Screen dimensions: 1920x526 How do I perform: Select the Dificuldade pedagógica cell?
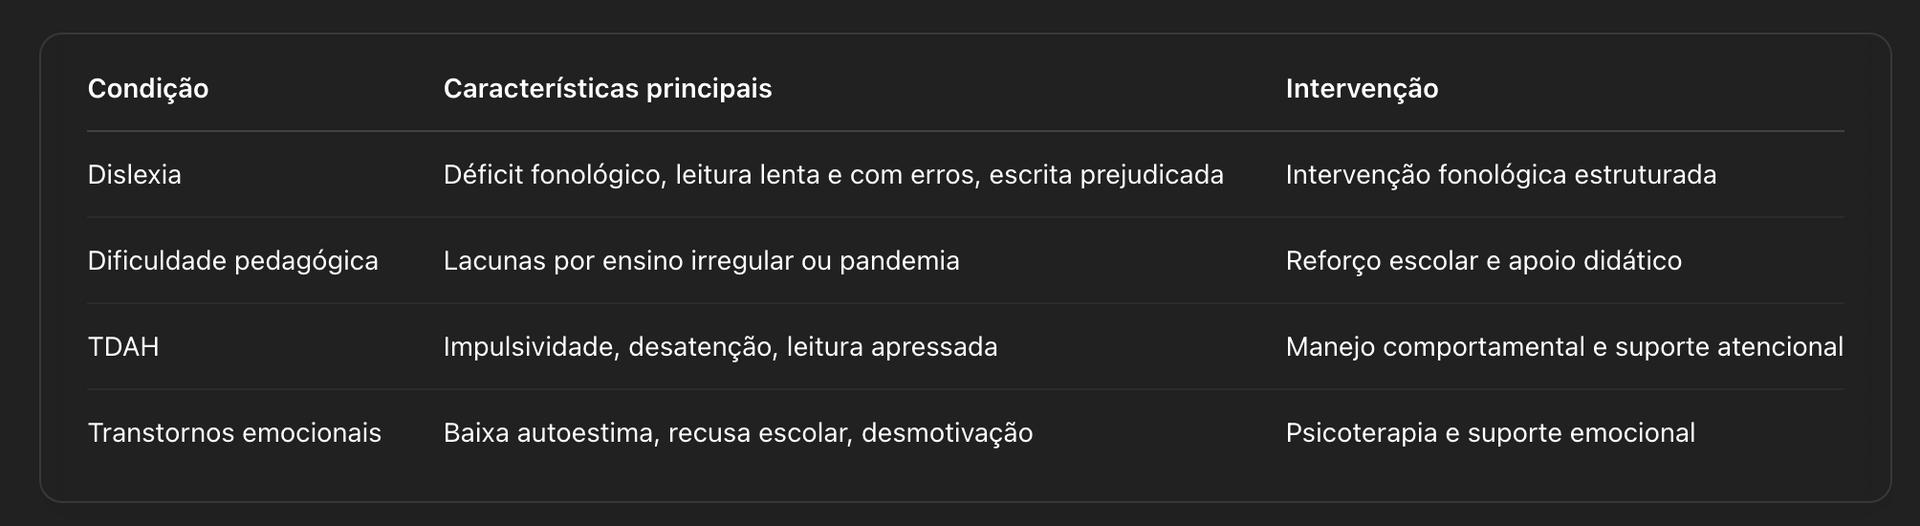click(x=233, y=261)
